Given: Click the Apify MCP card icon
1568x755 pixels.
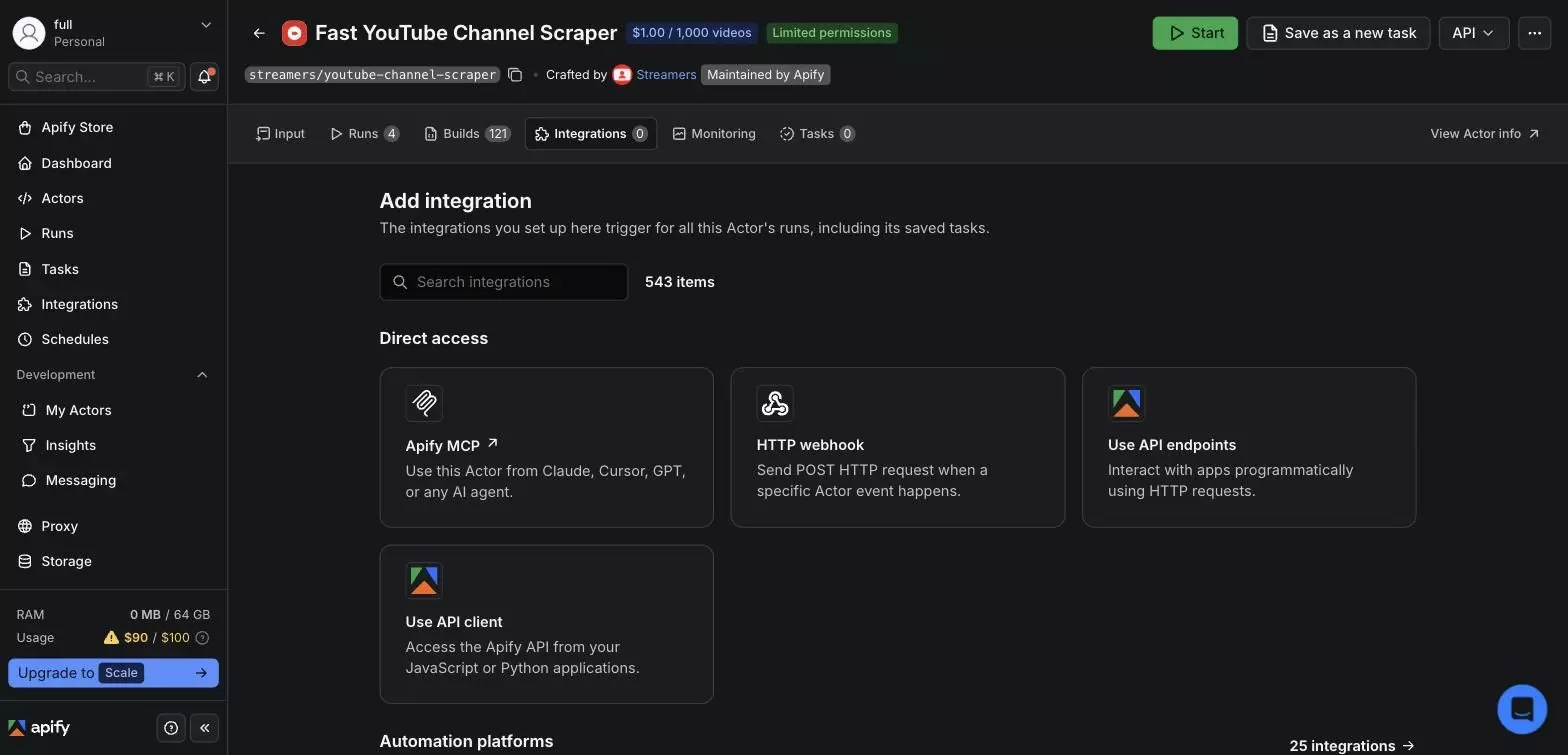Looking at the screenshot, I should pos(424,403).
